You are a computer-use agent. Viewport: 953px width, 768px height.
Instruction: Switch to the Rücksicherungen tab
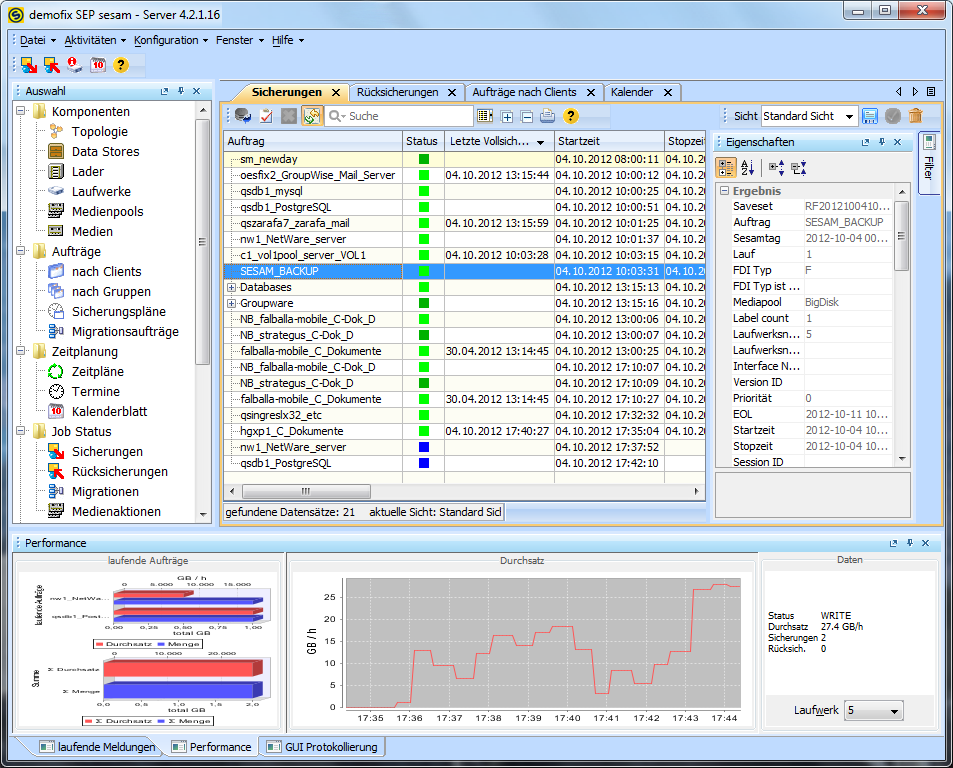click(x=397, y=92)
